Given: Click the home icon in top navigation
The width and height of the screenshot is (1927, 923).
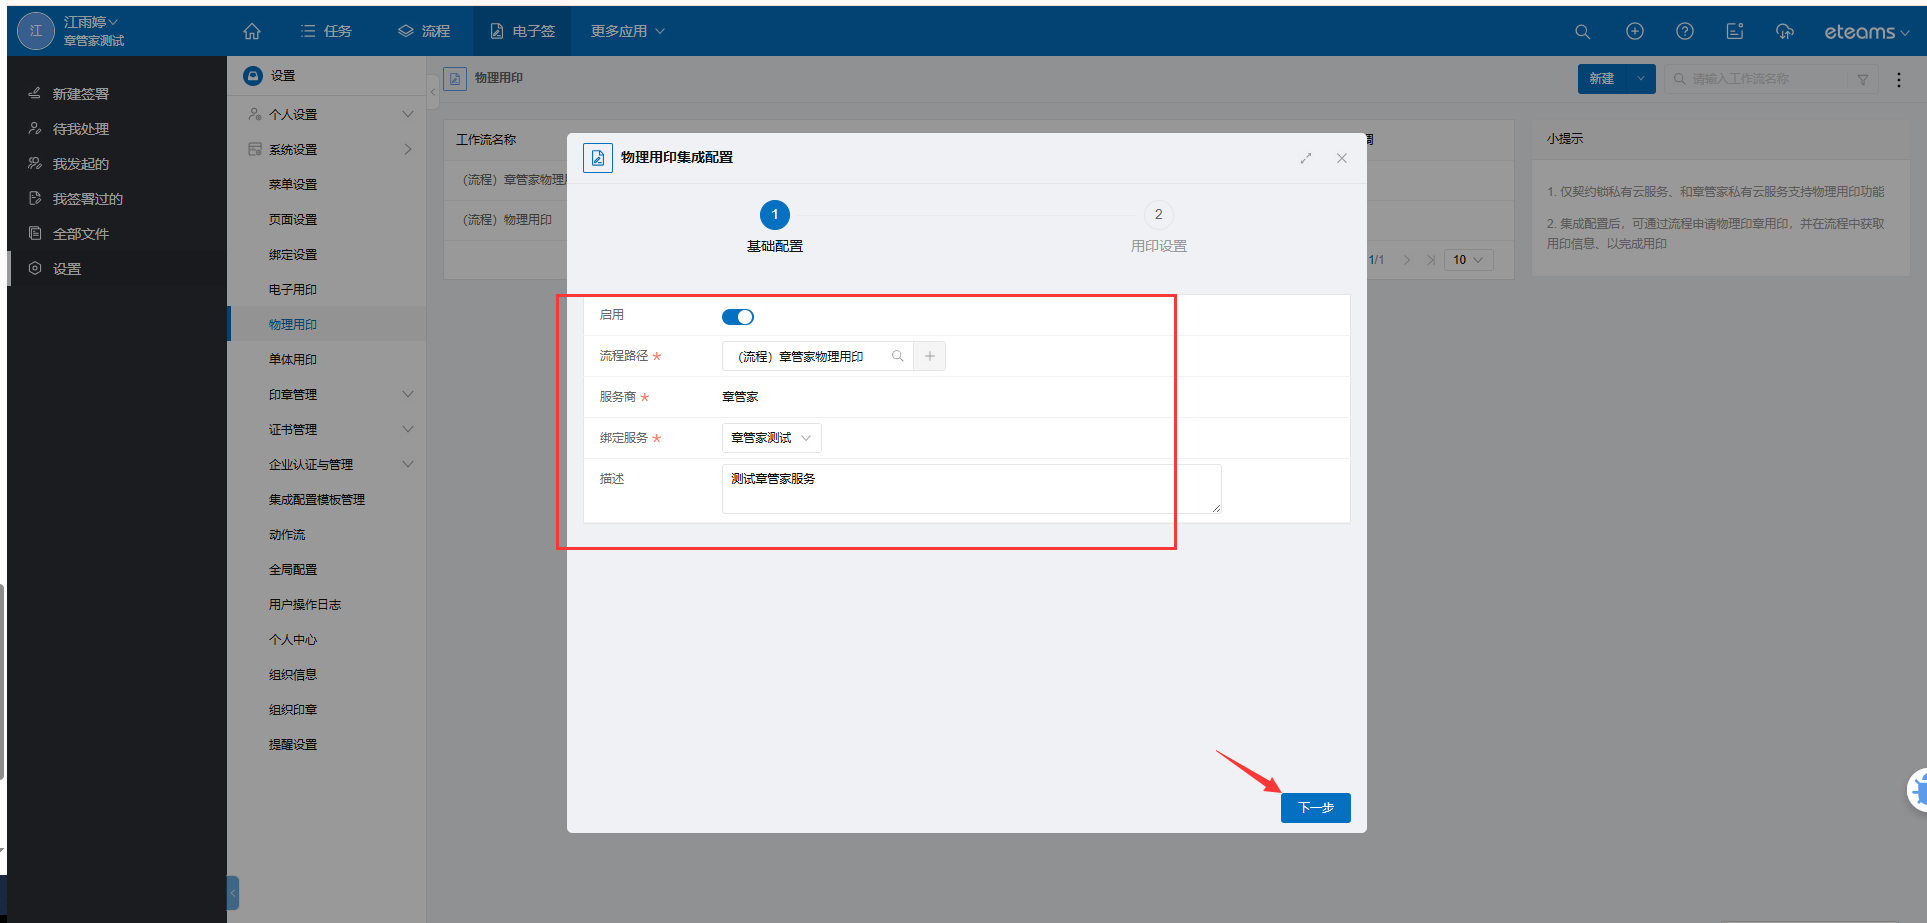Looking at the screenshot, I should pos(252,31).
